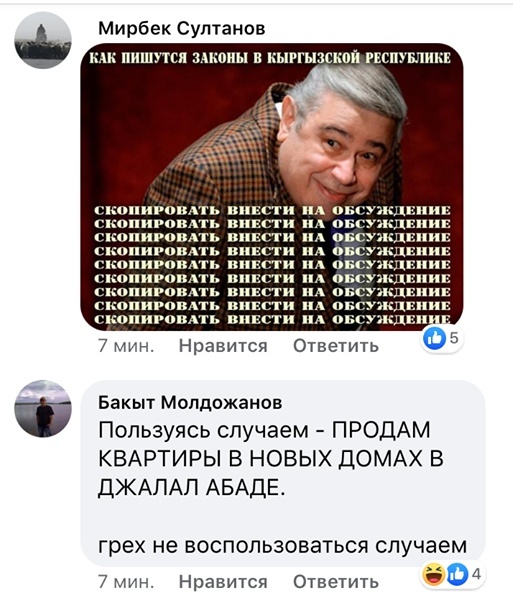Open the Мирбек Султанов name link

[x=182, y=28]
